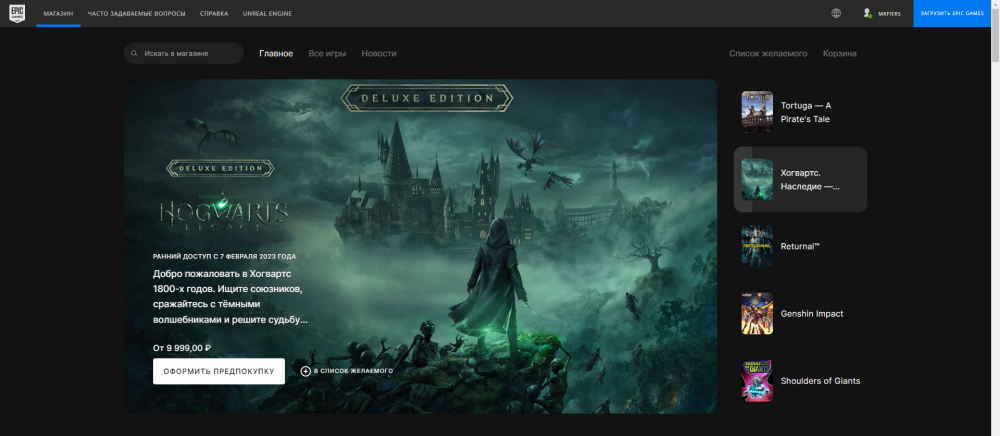Click the price От 9 999,00 ₽
1000x436 pixels.
(182, 348)
